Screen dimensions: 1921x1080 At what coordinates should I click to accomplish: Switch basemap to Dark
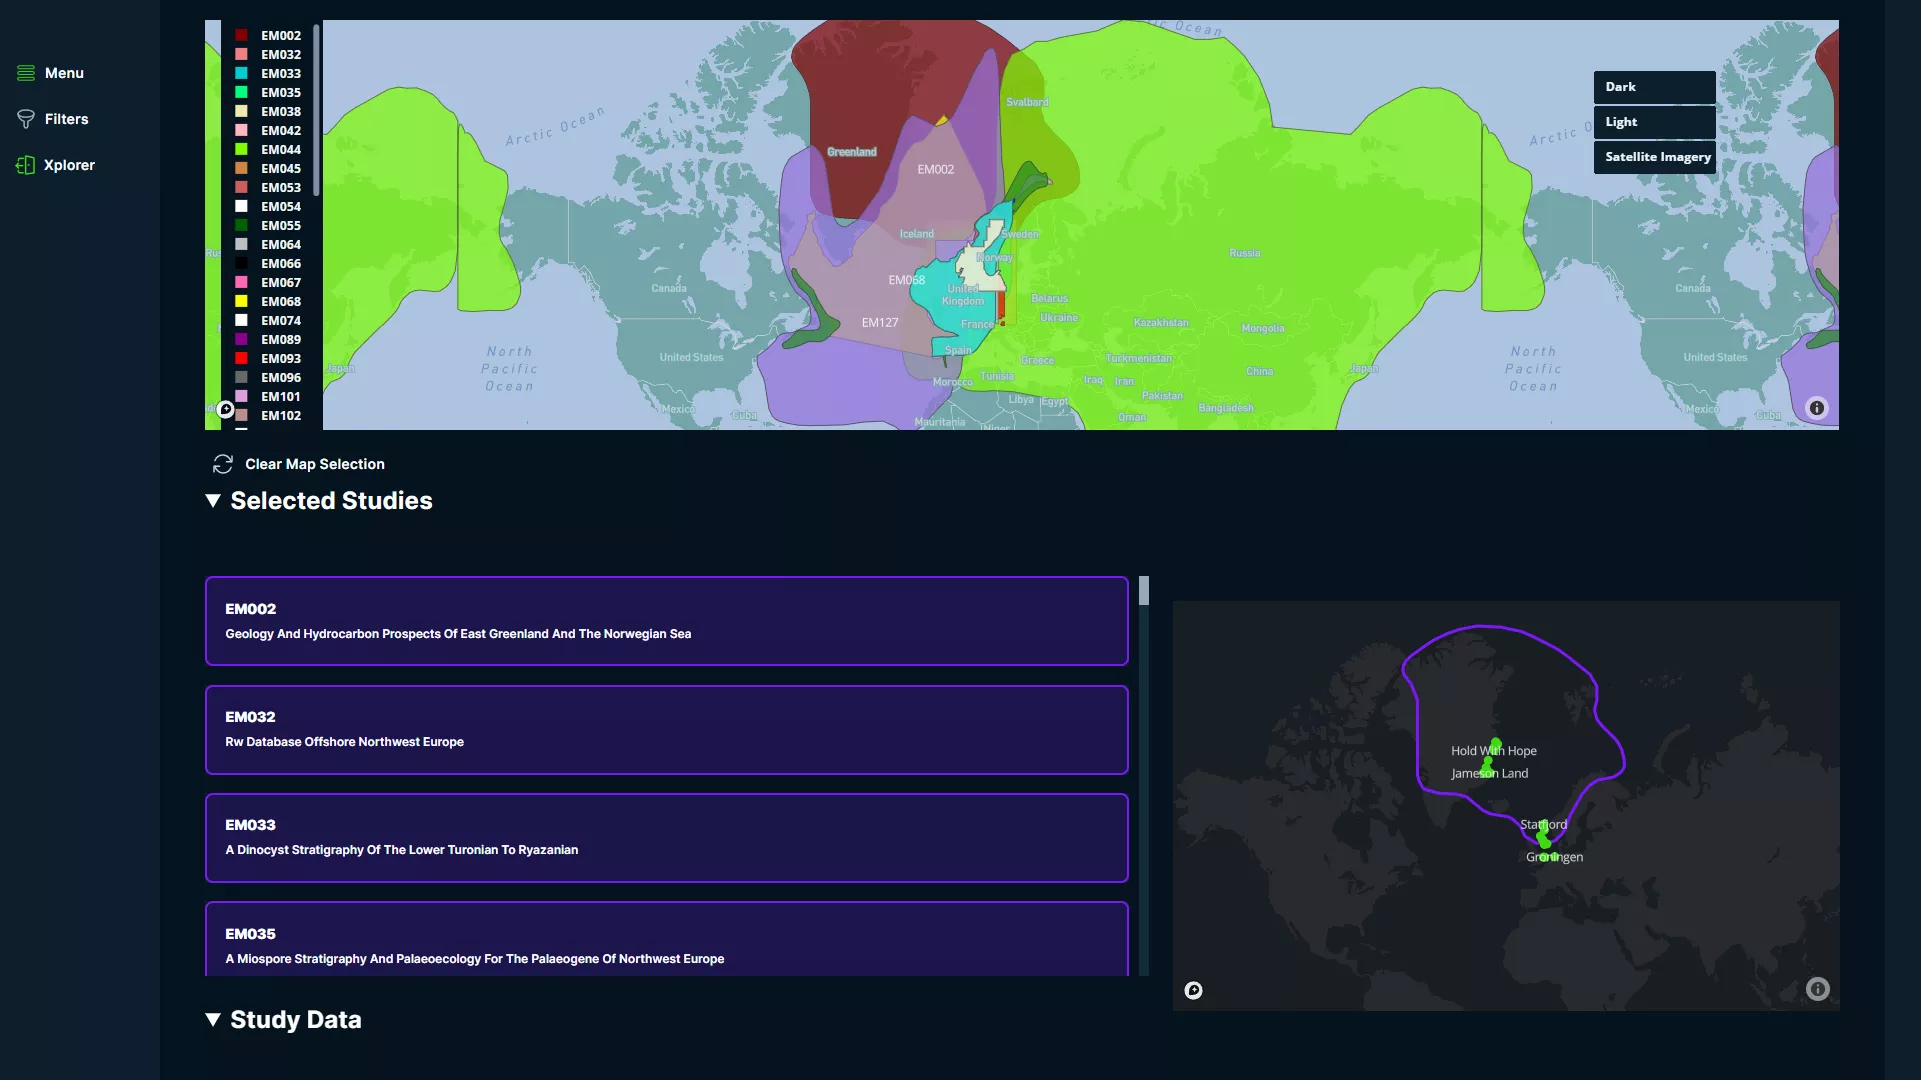[1654, 87]
